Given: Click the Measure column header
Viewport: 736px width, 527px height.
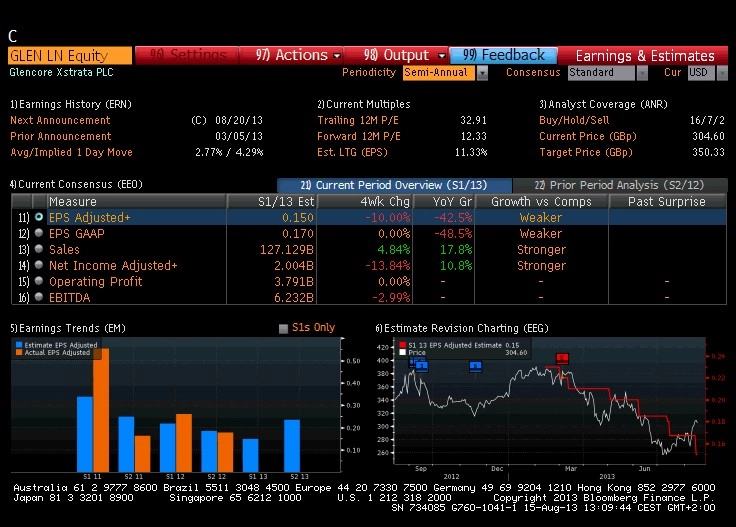Looking at the screenshot, I should click(137, 202).
